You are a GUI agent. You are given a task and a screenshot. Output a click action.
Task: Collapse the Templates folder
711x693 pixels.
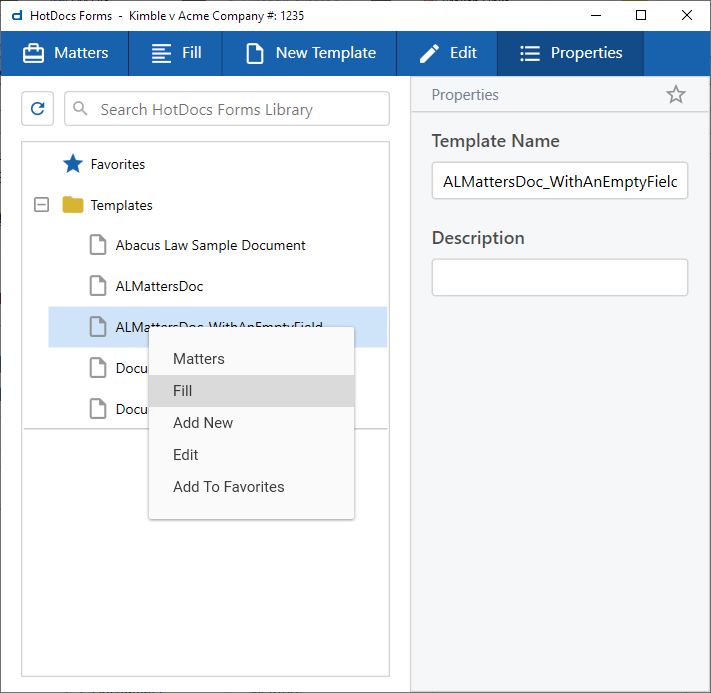tap(41, 205)
